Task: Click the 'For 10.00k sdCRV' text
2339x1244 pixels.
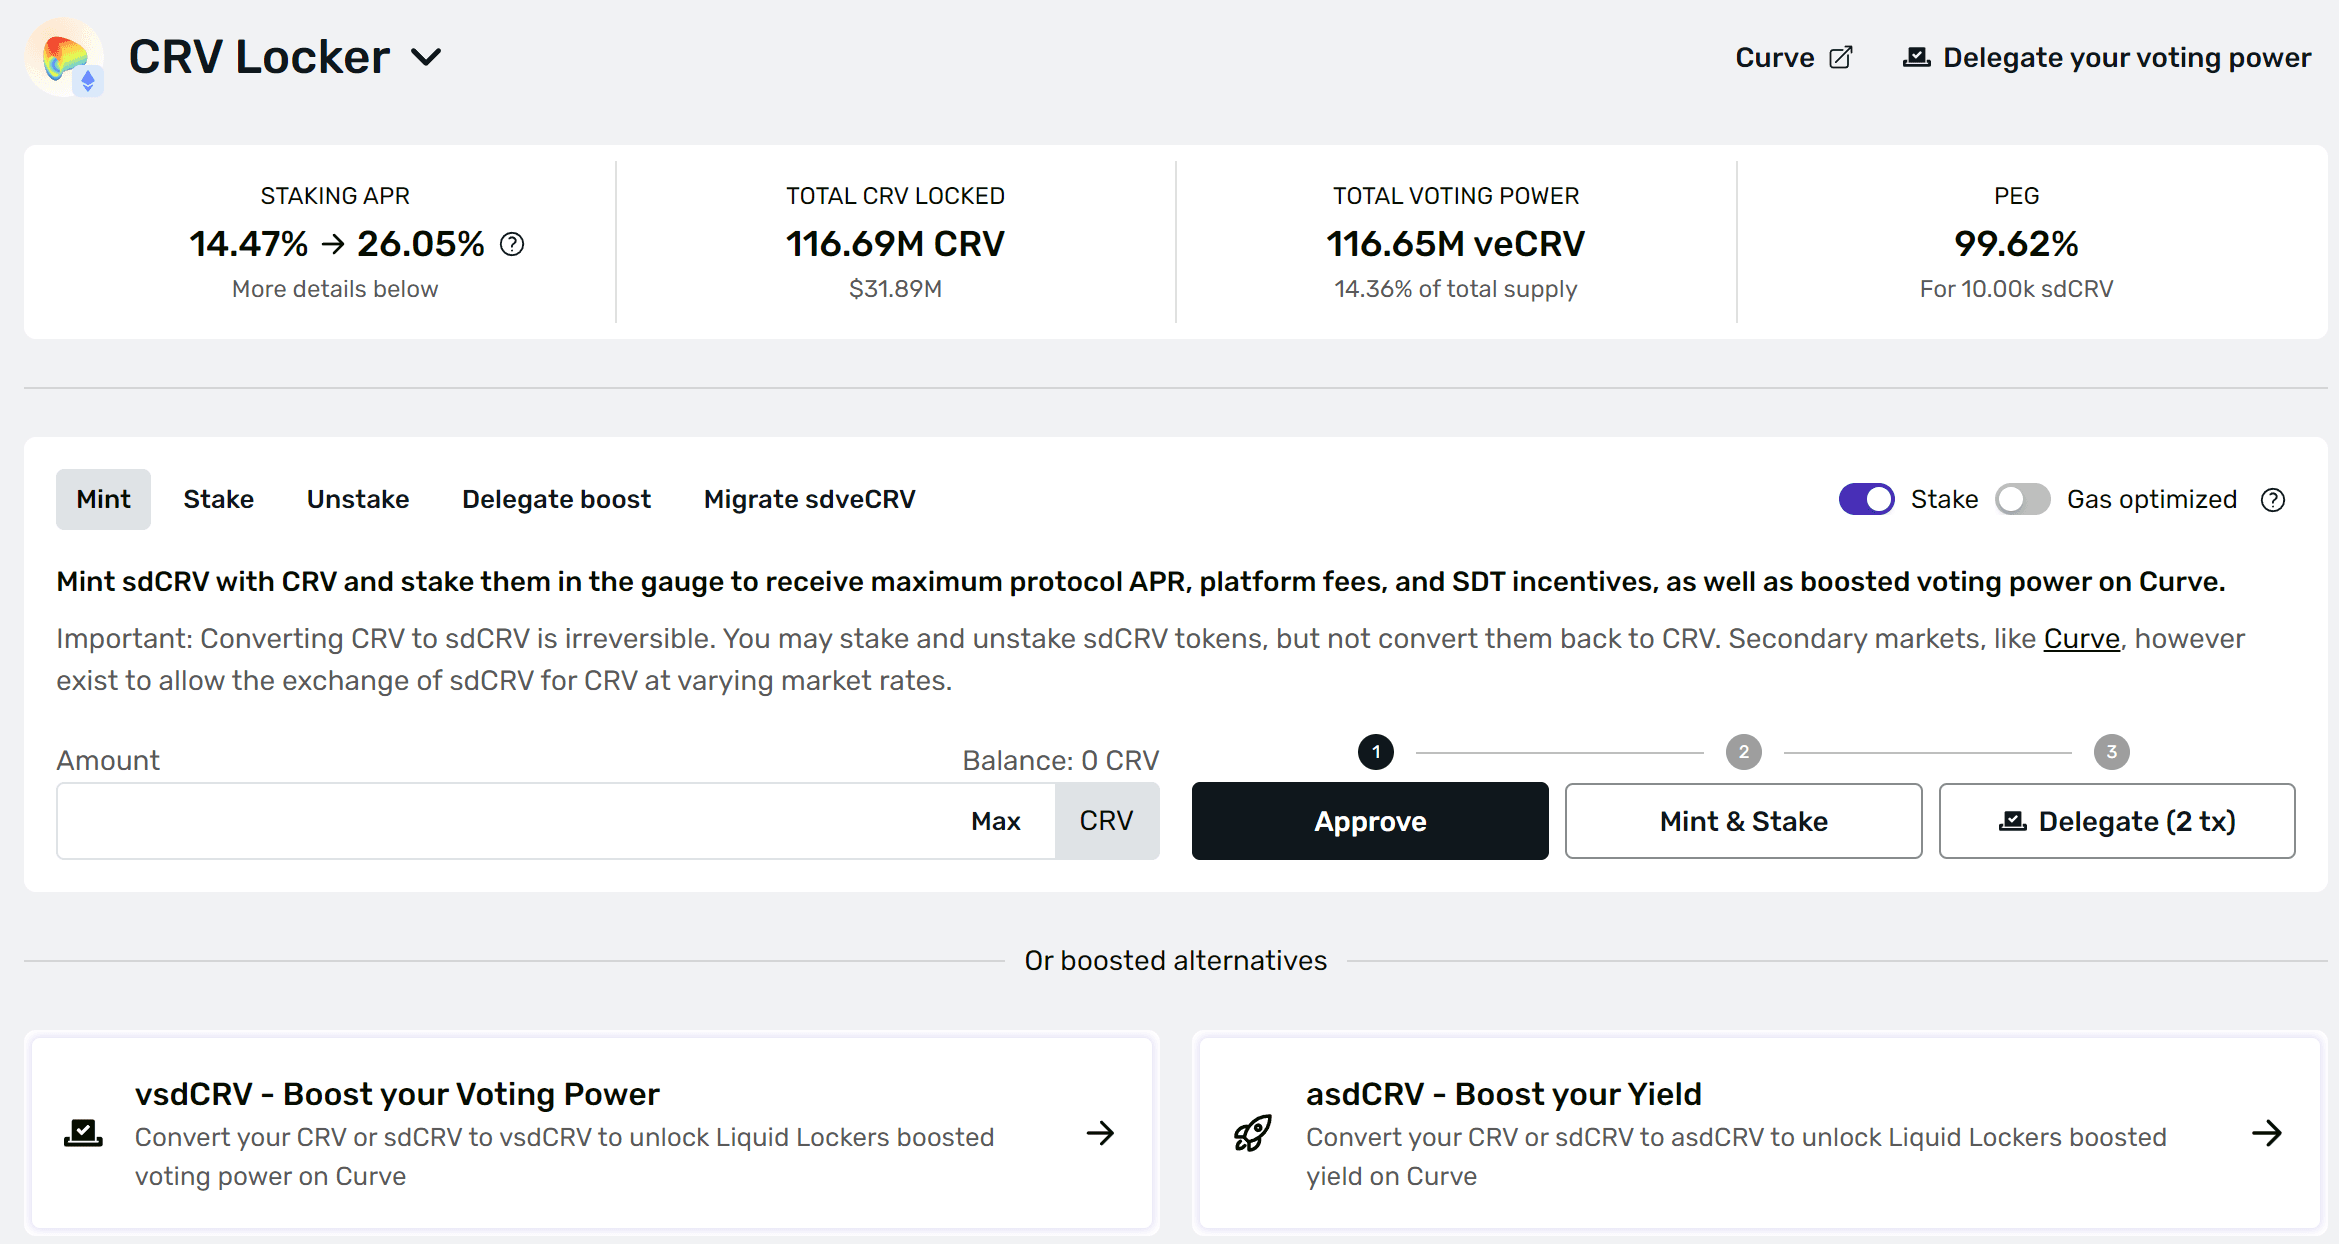Action: pyautogui.click(x=2016, y=289)
